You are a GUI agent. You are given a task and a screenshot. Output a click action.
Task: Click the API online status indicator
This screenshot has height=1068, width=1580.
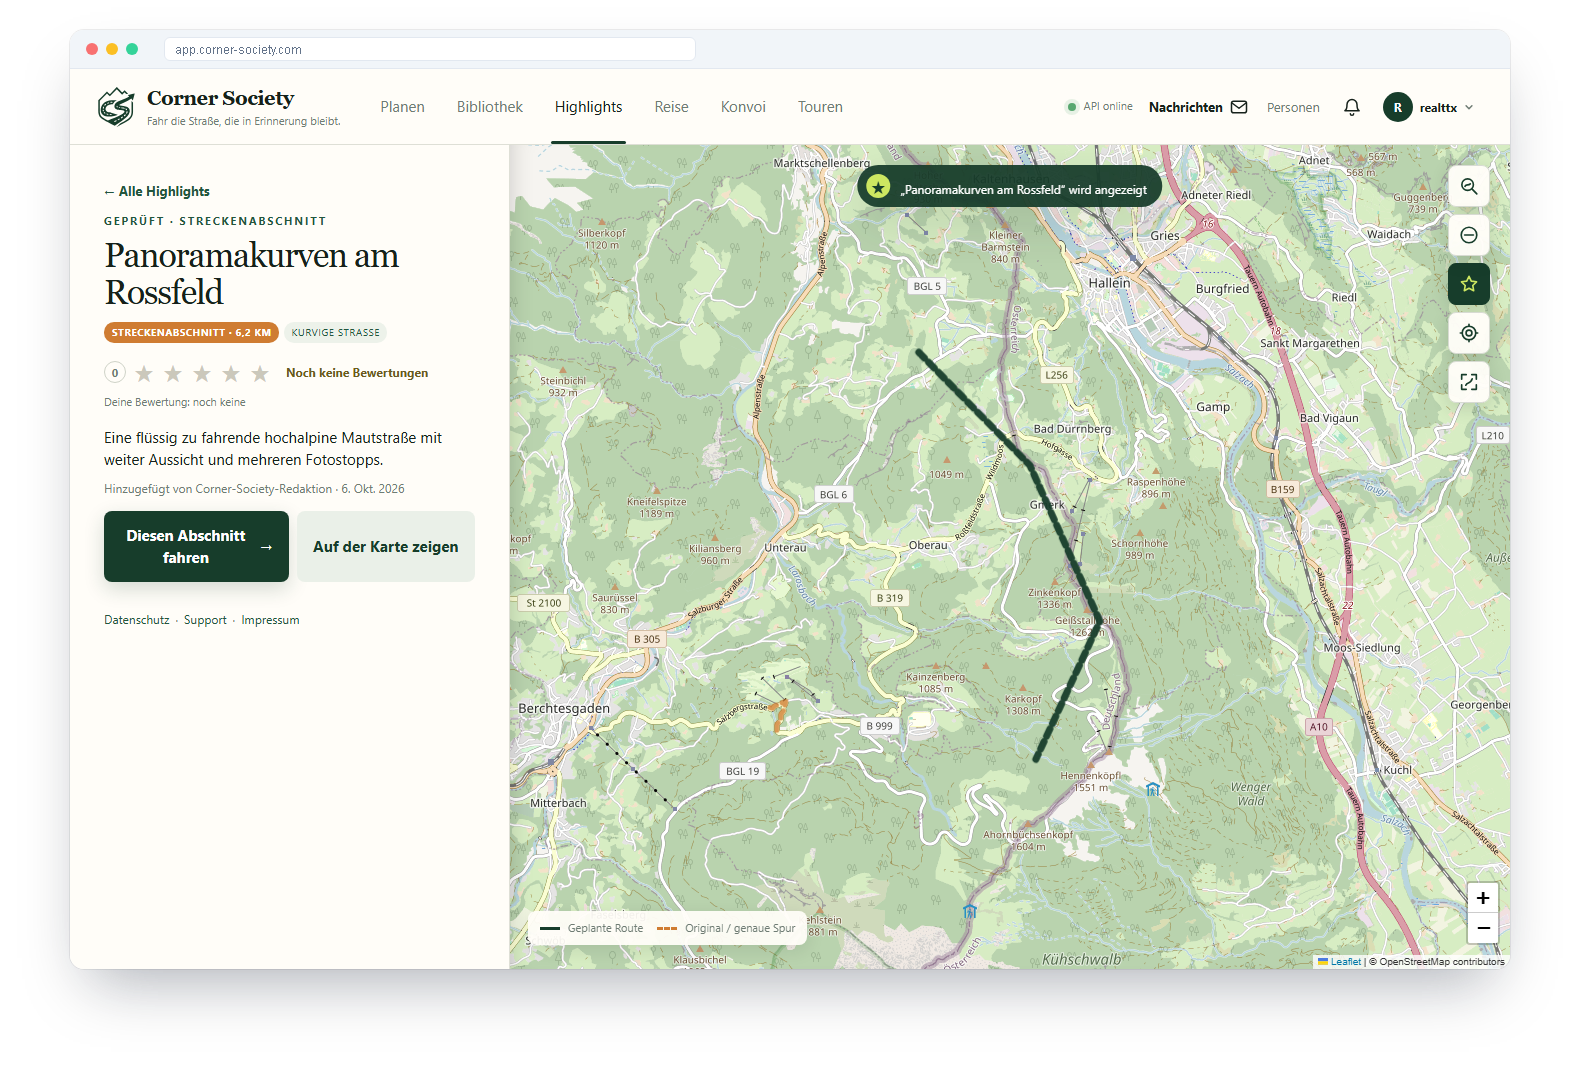click(x=1100, y=107)
